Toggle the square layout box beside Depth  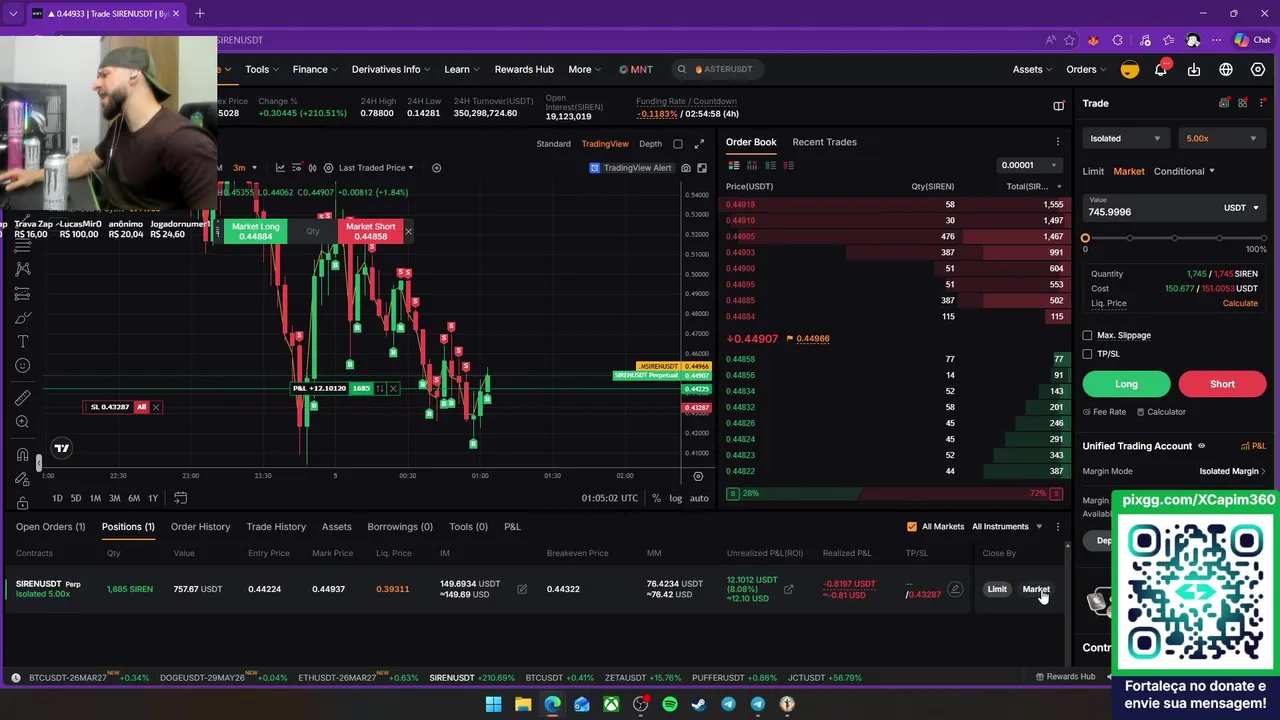point(678,144)
